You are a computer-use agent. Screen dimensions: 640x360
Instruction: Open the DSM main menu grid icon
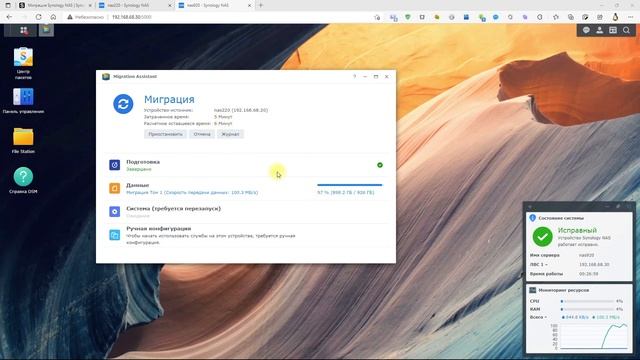(23, 30)
